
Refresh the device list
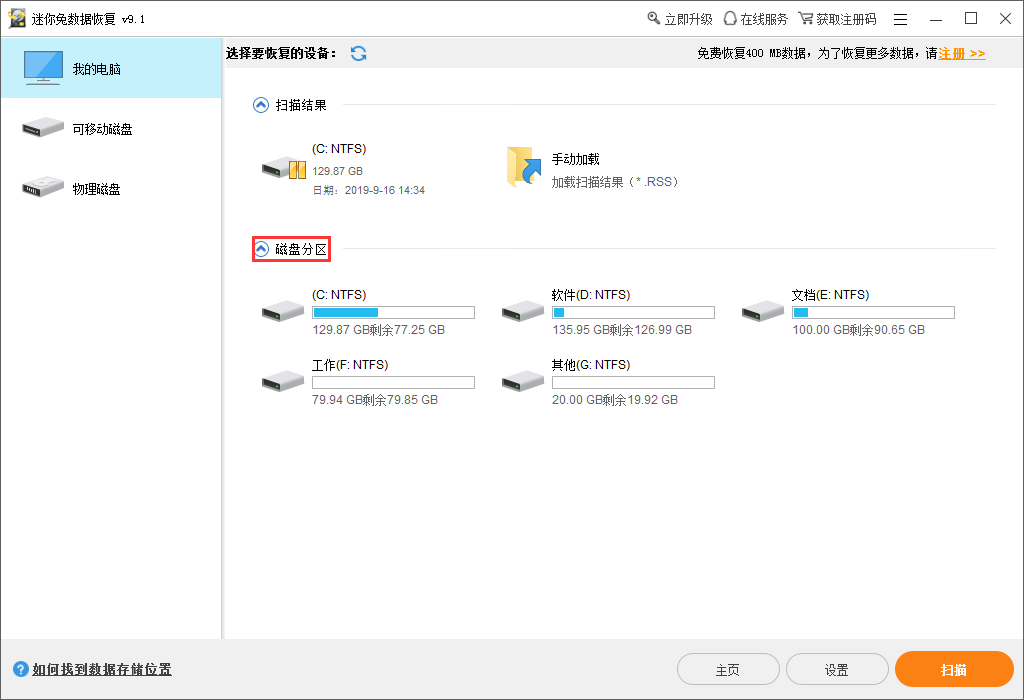[x=359, y=54]
